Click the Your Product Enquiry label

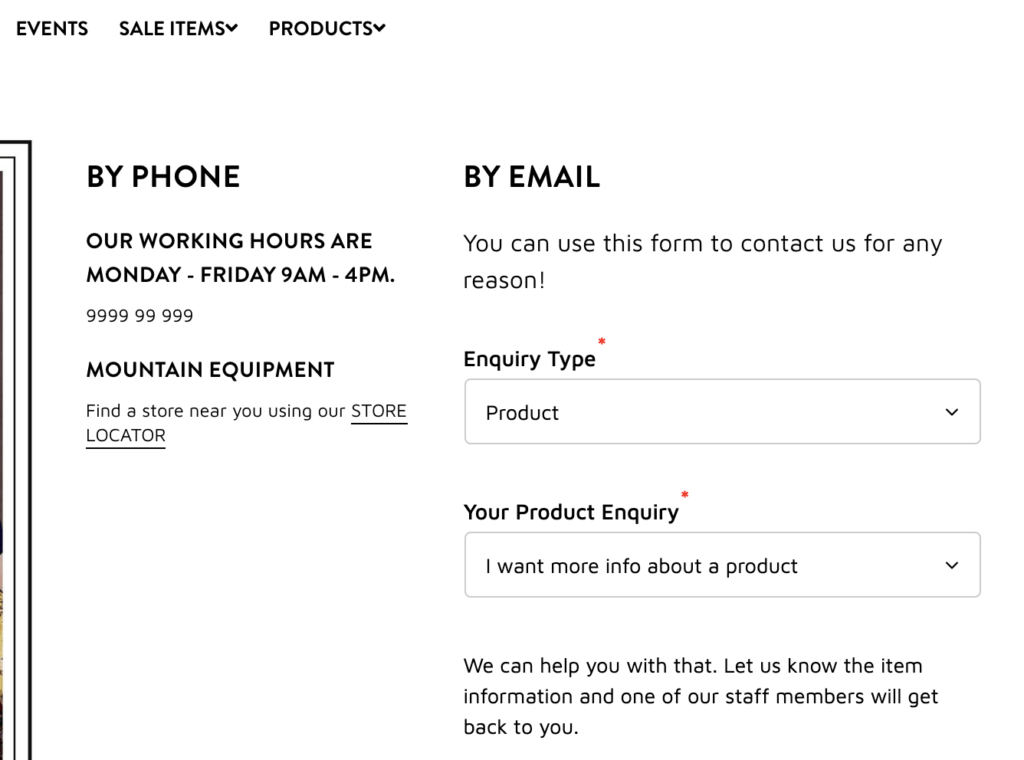click(x=571, y=513)
